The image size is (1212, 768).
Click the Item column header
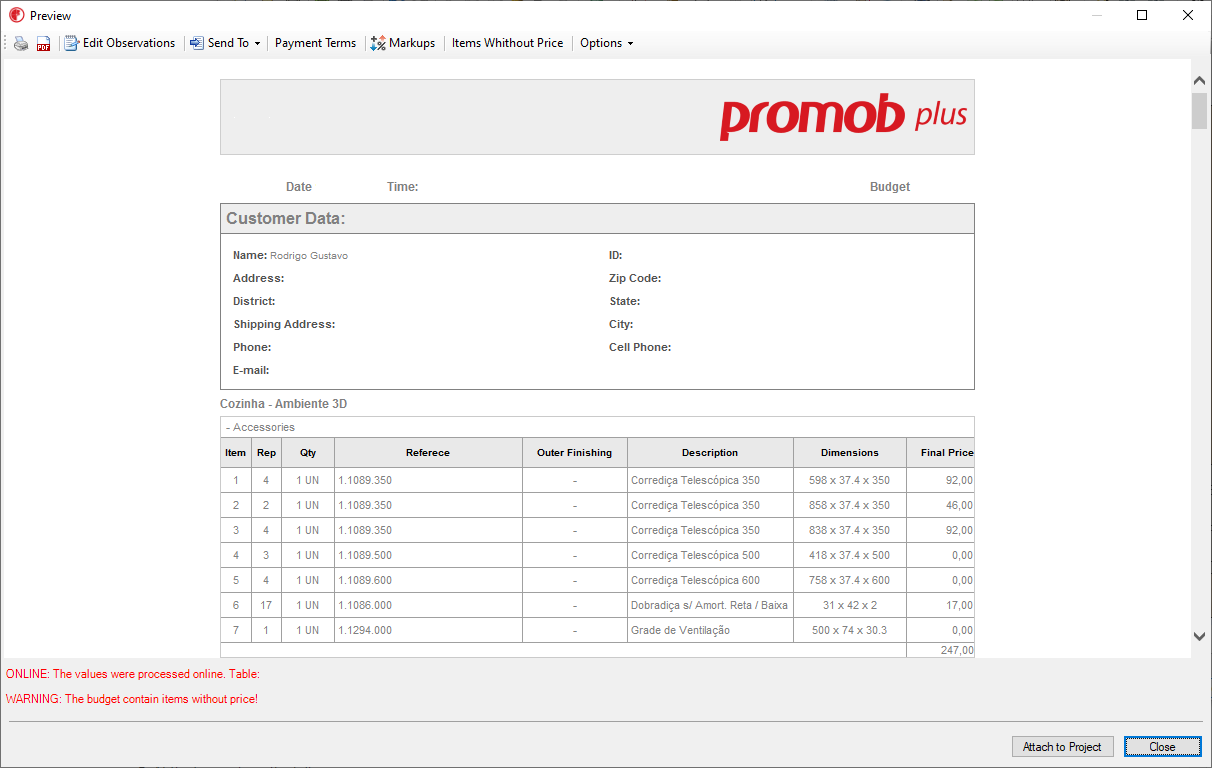[236, 452]
